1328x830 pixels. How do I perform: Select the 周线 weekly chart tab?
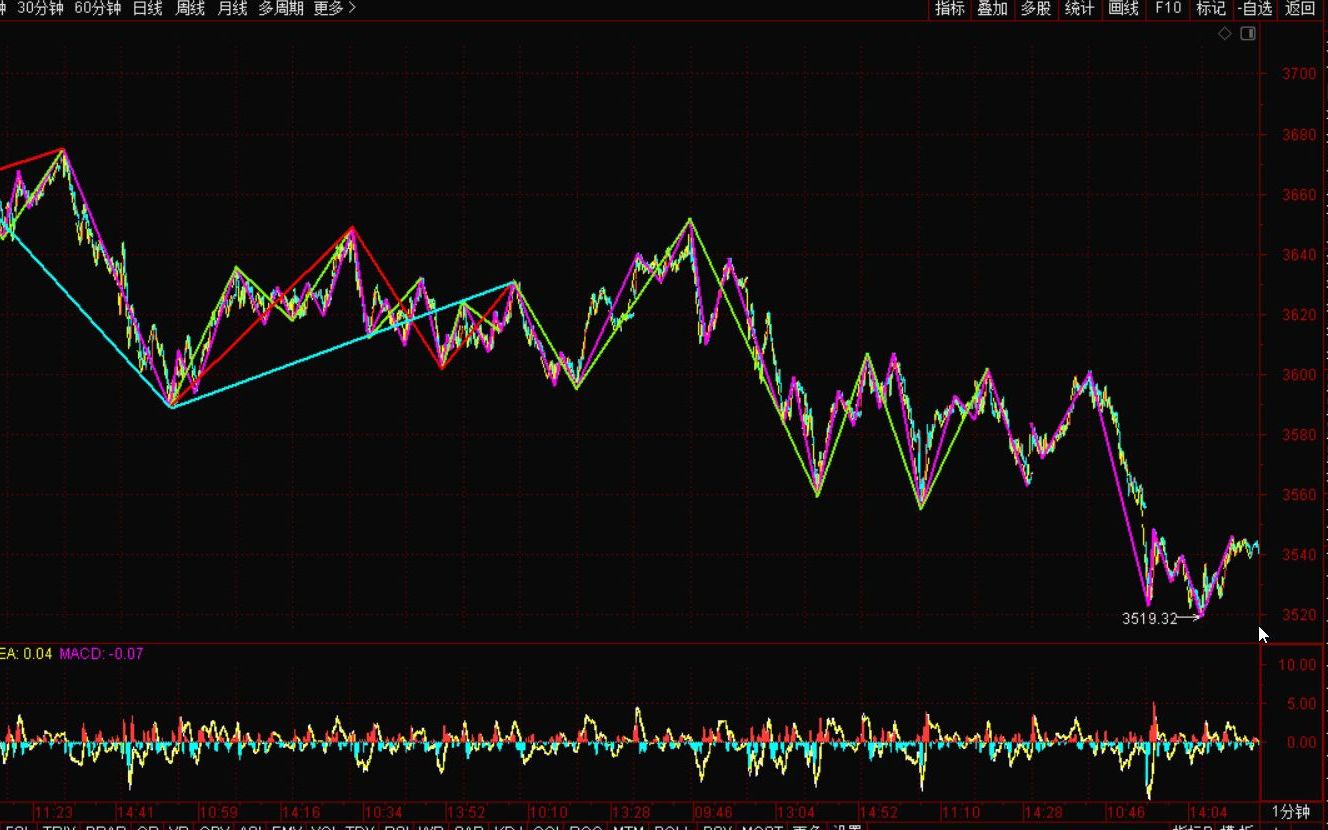click(x=190, y=8)
